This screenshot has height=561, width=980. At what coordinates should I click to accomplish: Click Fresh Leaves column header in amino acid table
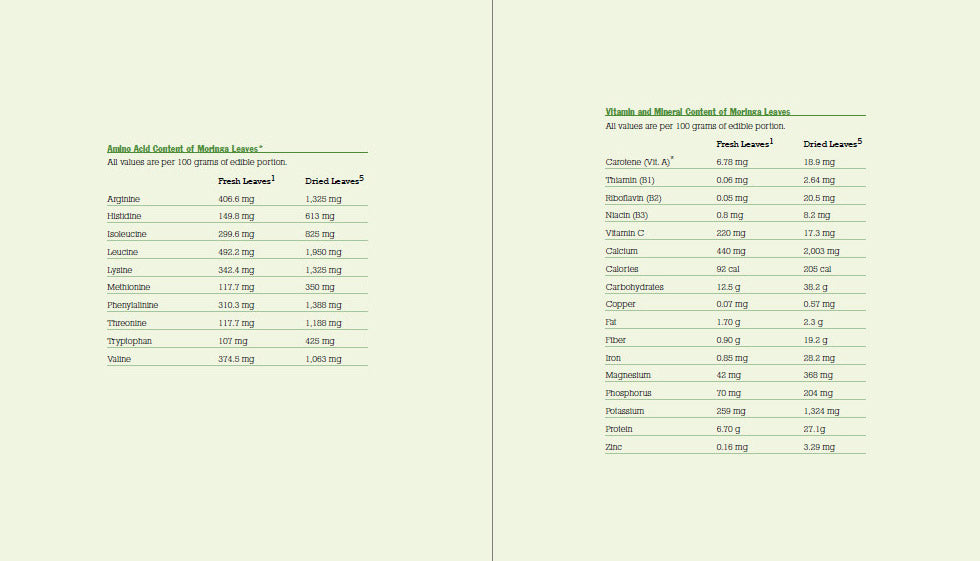[246, 181]
